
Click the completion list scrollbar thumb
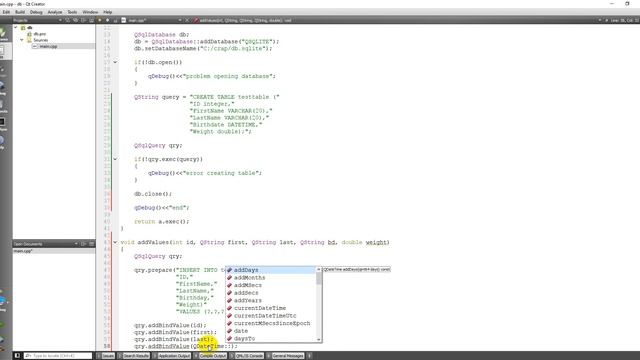pyautogui.click(x=319, y=278)
